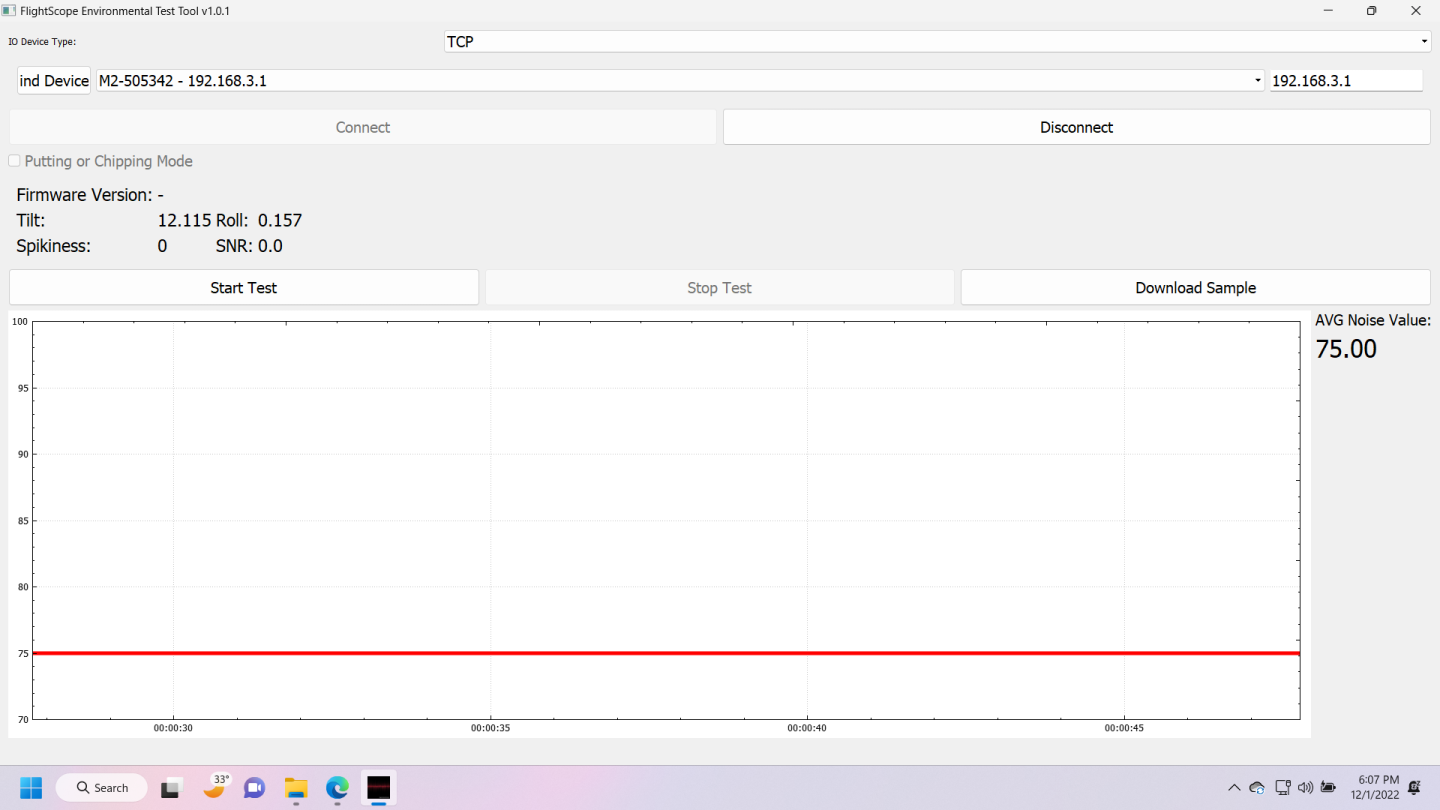Expand the M2-505342 device selection dropdown
1440x810 pixels.
point(680,81)
